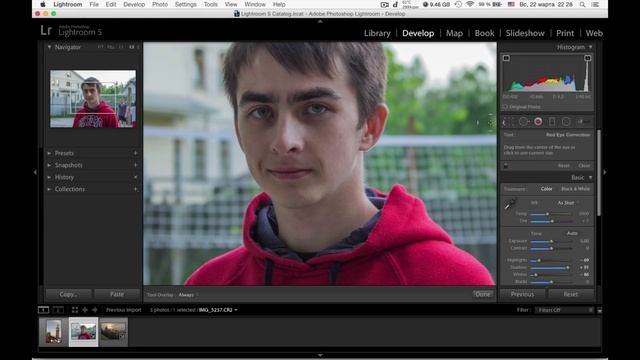640x360 pixels.
Task: Toggle shadow clipping indicator in histogram
Action: point(506,58)
